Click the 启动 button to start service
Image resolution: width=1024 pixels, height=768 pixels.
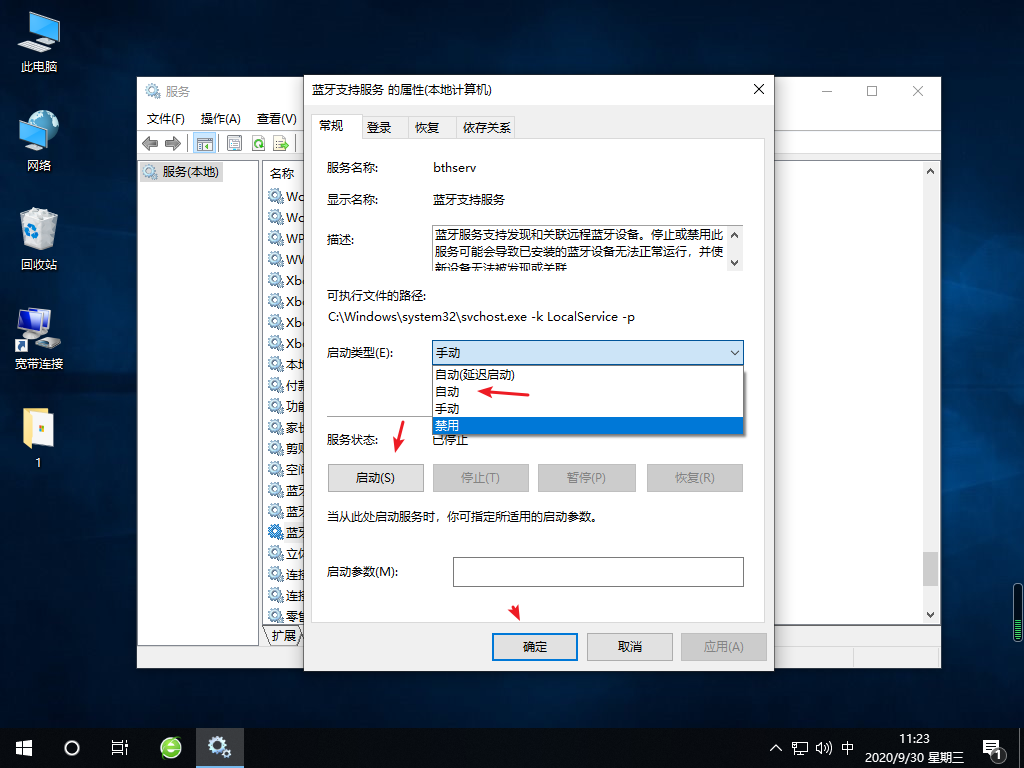375,477
